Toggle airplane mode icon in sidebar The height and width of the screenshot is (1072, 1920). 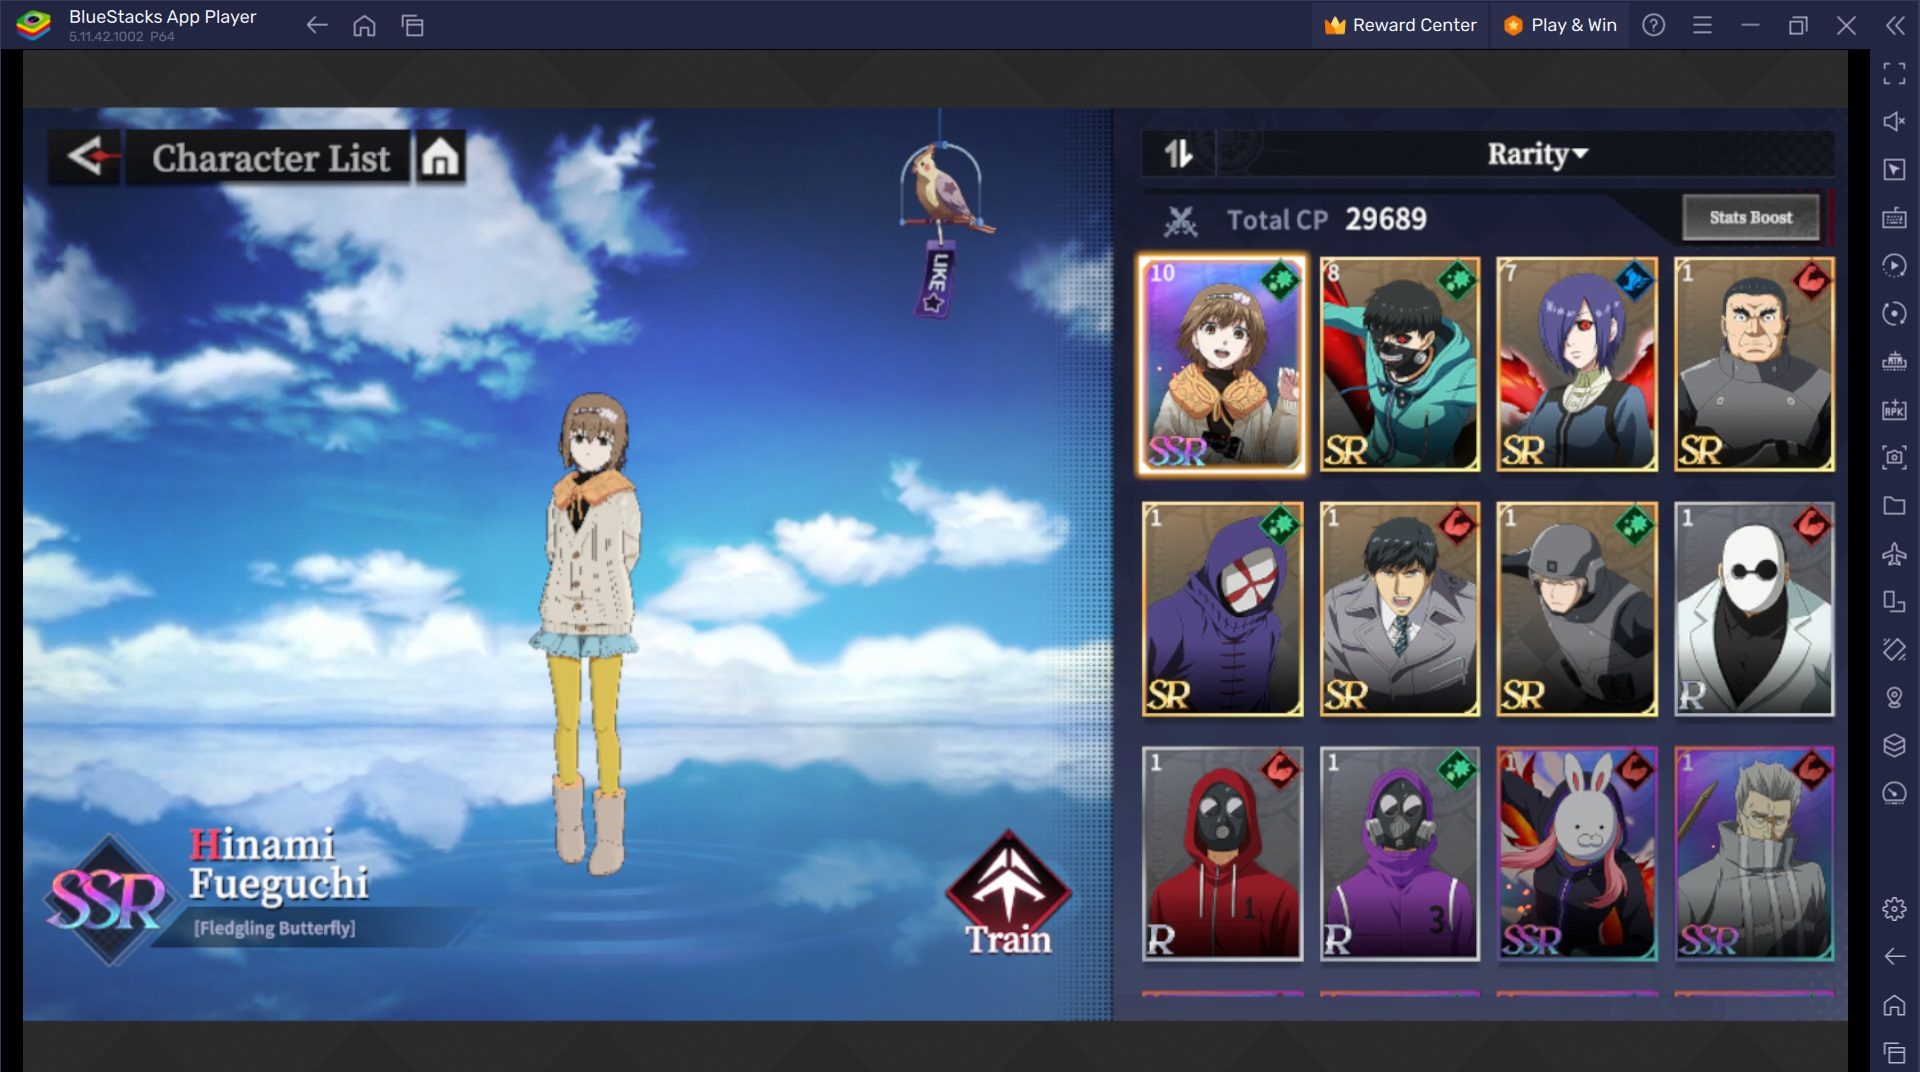1894,553
